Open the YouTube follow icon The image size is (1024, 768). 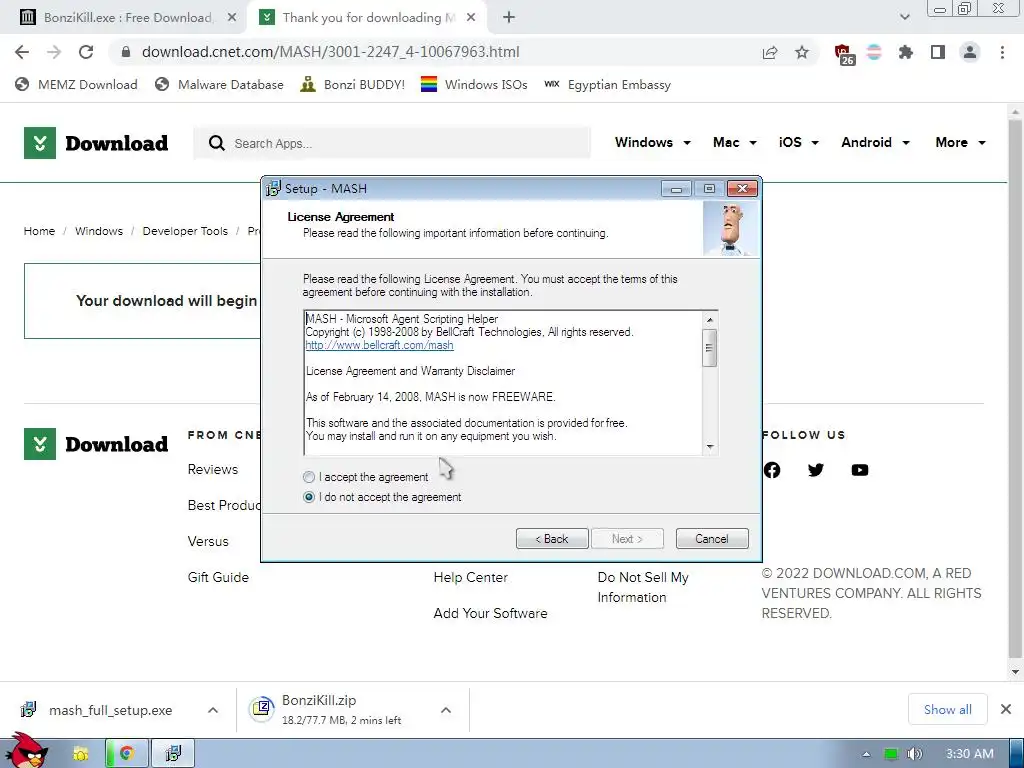pos(860,470)
